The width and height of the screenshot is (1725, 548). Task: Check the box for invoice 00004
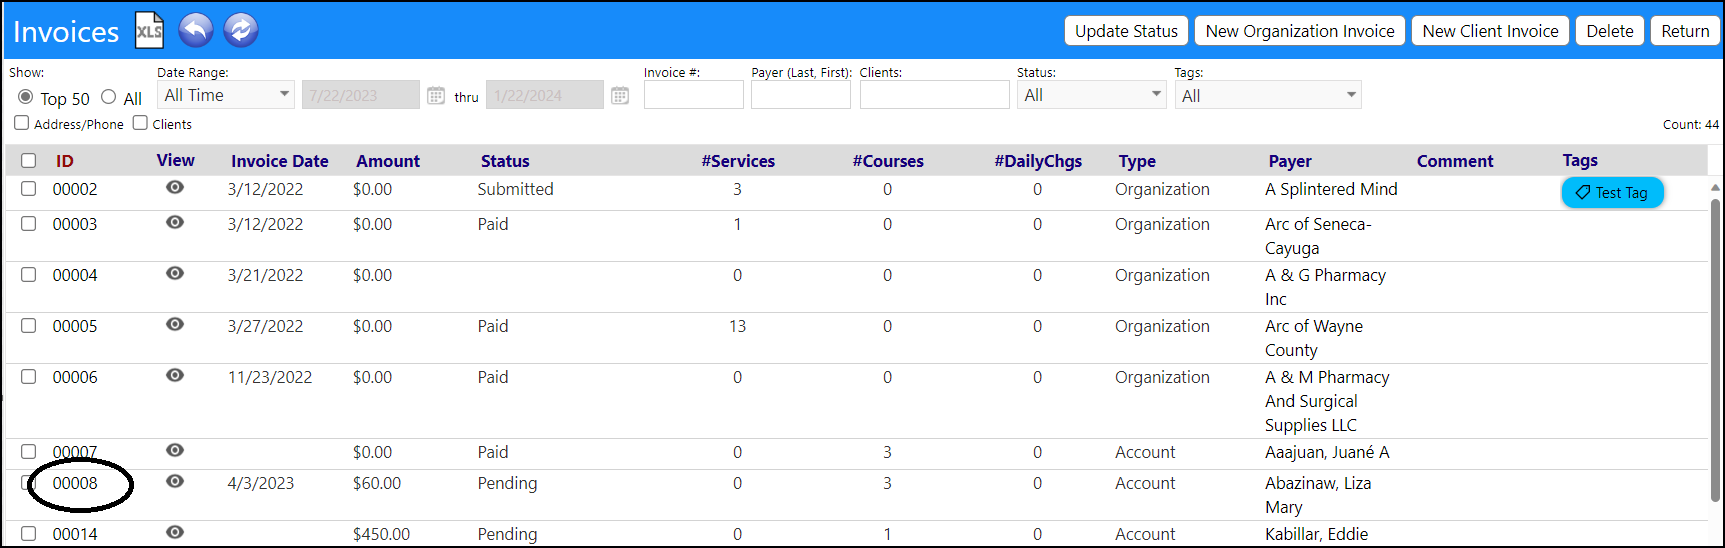[x=29, y=275]
